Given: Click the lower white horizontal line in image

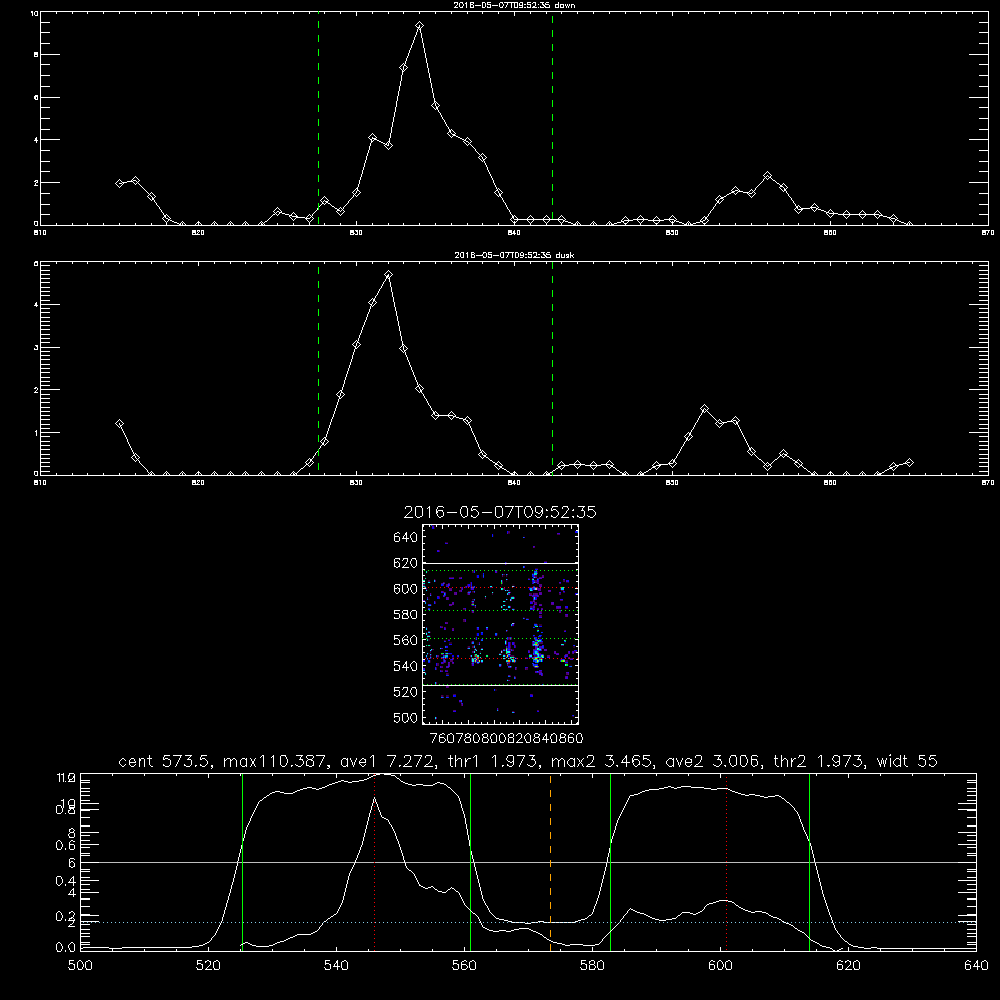Looking at the screenshot, I should coord(500,686).
